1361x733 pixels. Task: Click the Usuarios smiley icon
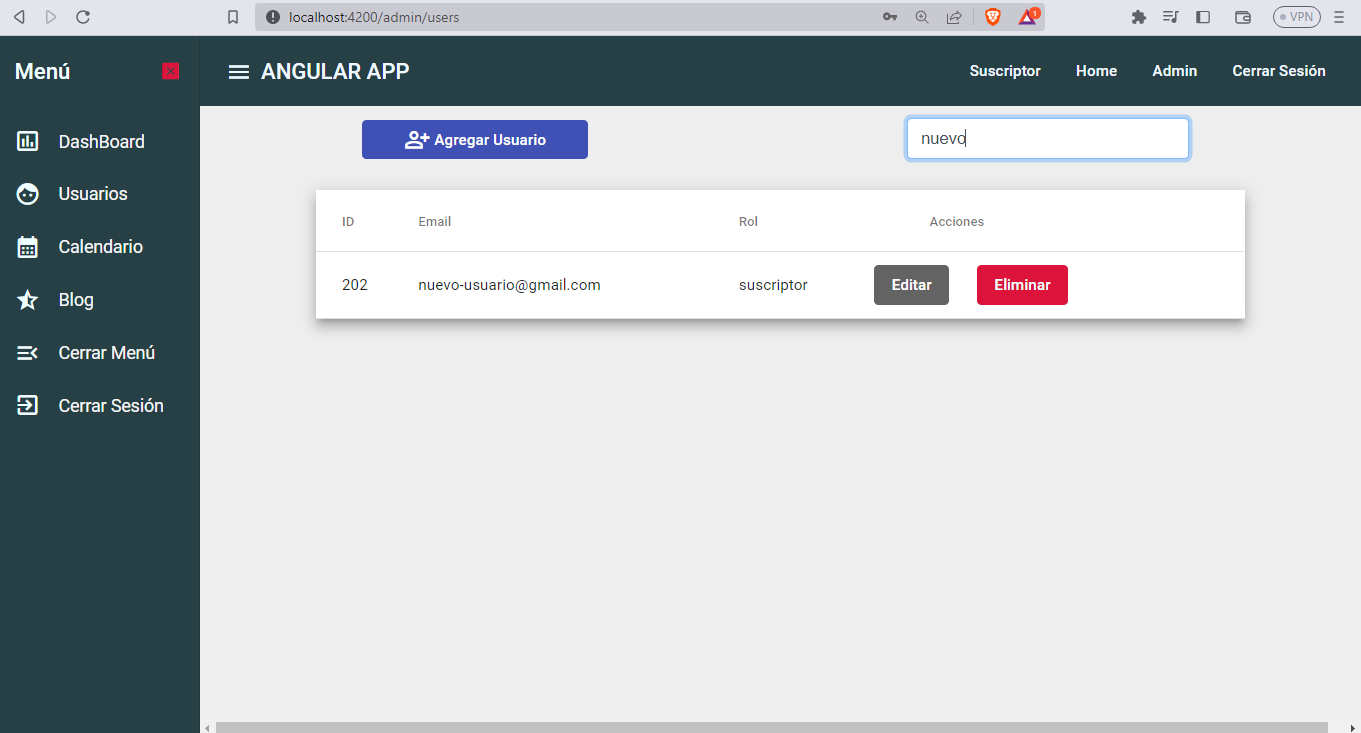[27, 194]
